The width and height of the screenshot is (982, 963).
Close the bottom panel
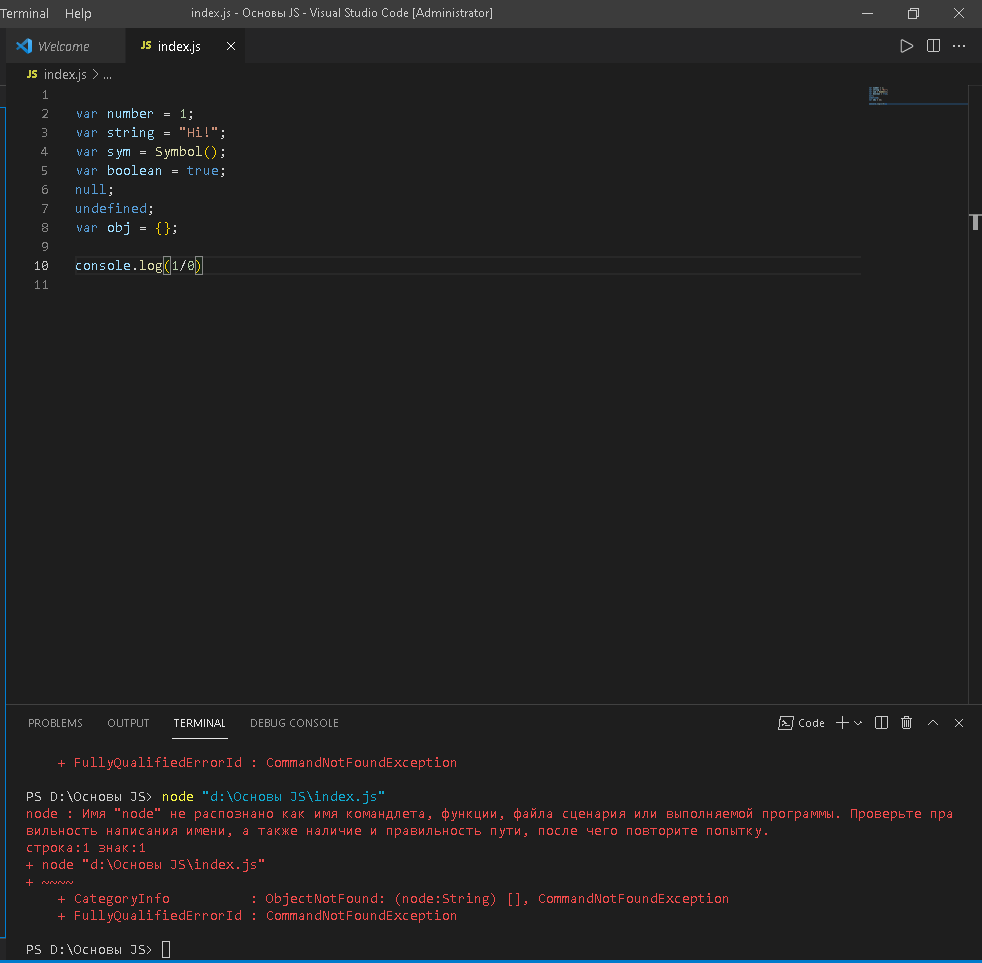pyautogui.click(x=959, y=723)
